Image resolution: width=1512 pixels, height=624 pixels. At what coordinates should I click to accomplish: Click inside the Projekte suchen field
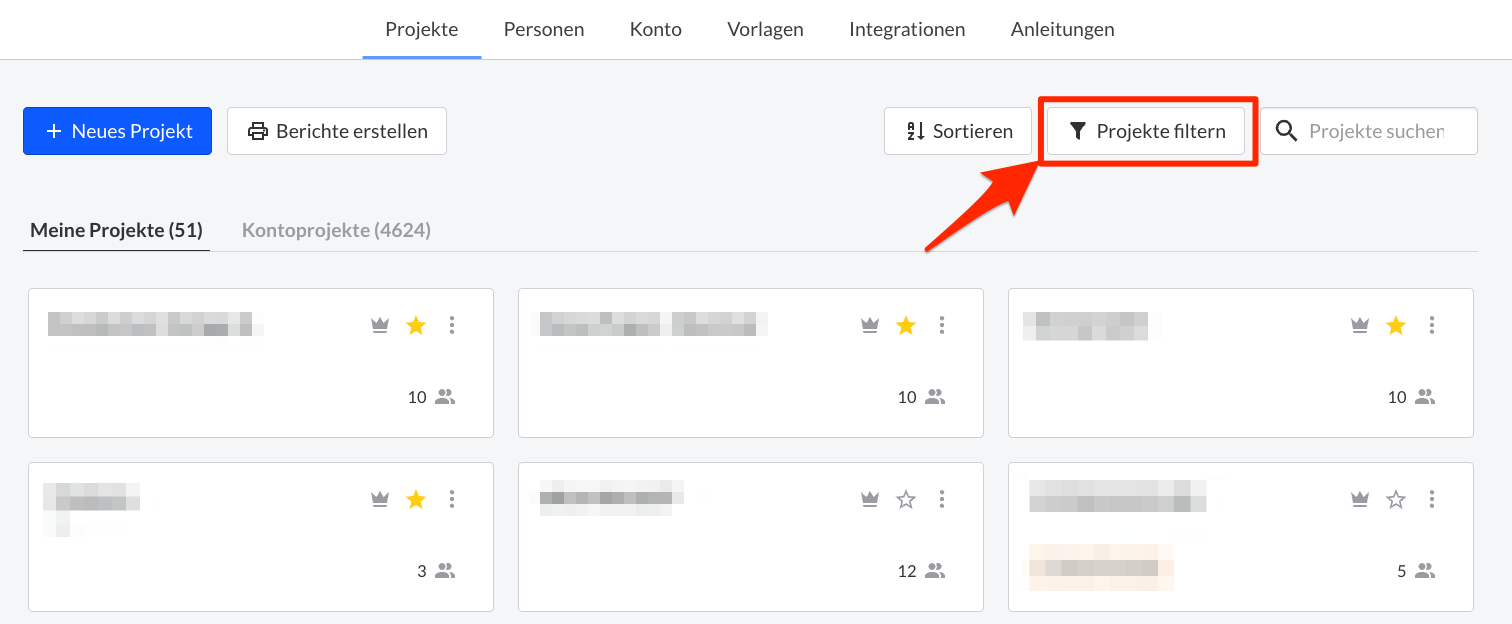[1380, 130]
